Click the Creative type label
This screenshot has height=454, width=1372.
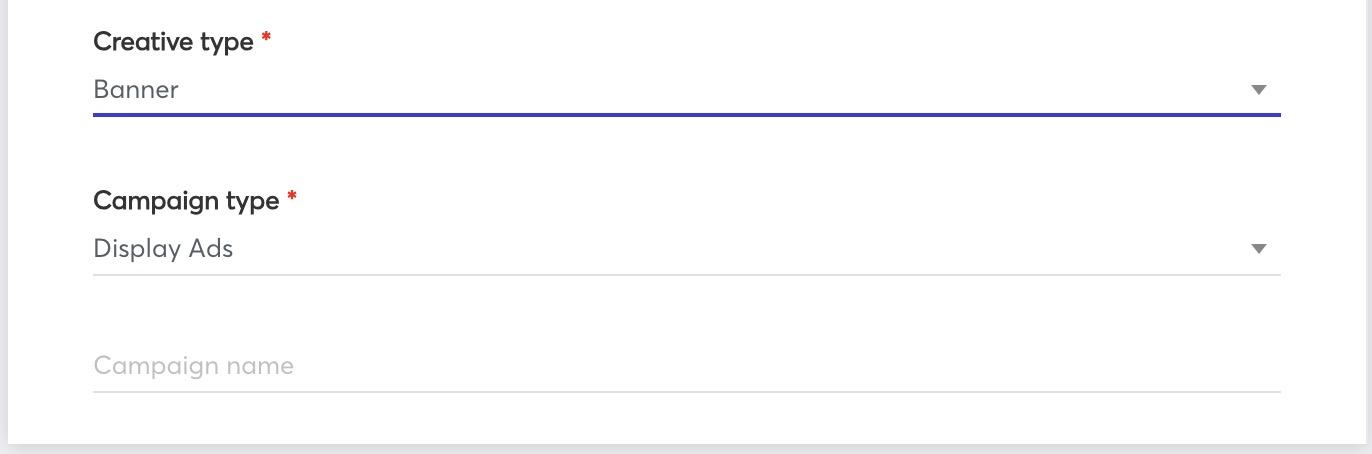tap(173, 42)
